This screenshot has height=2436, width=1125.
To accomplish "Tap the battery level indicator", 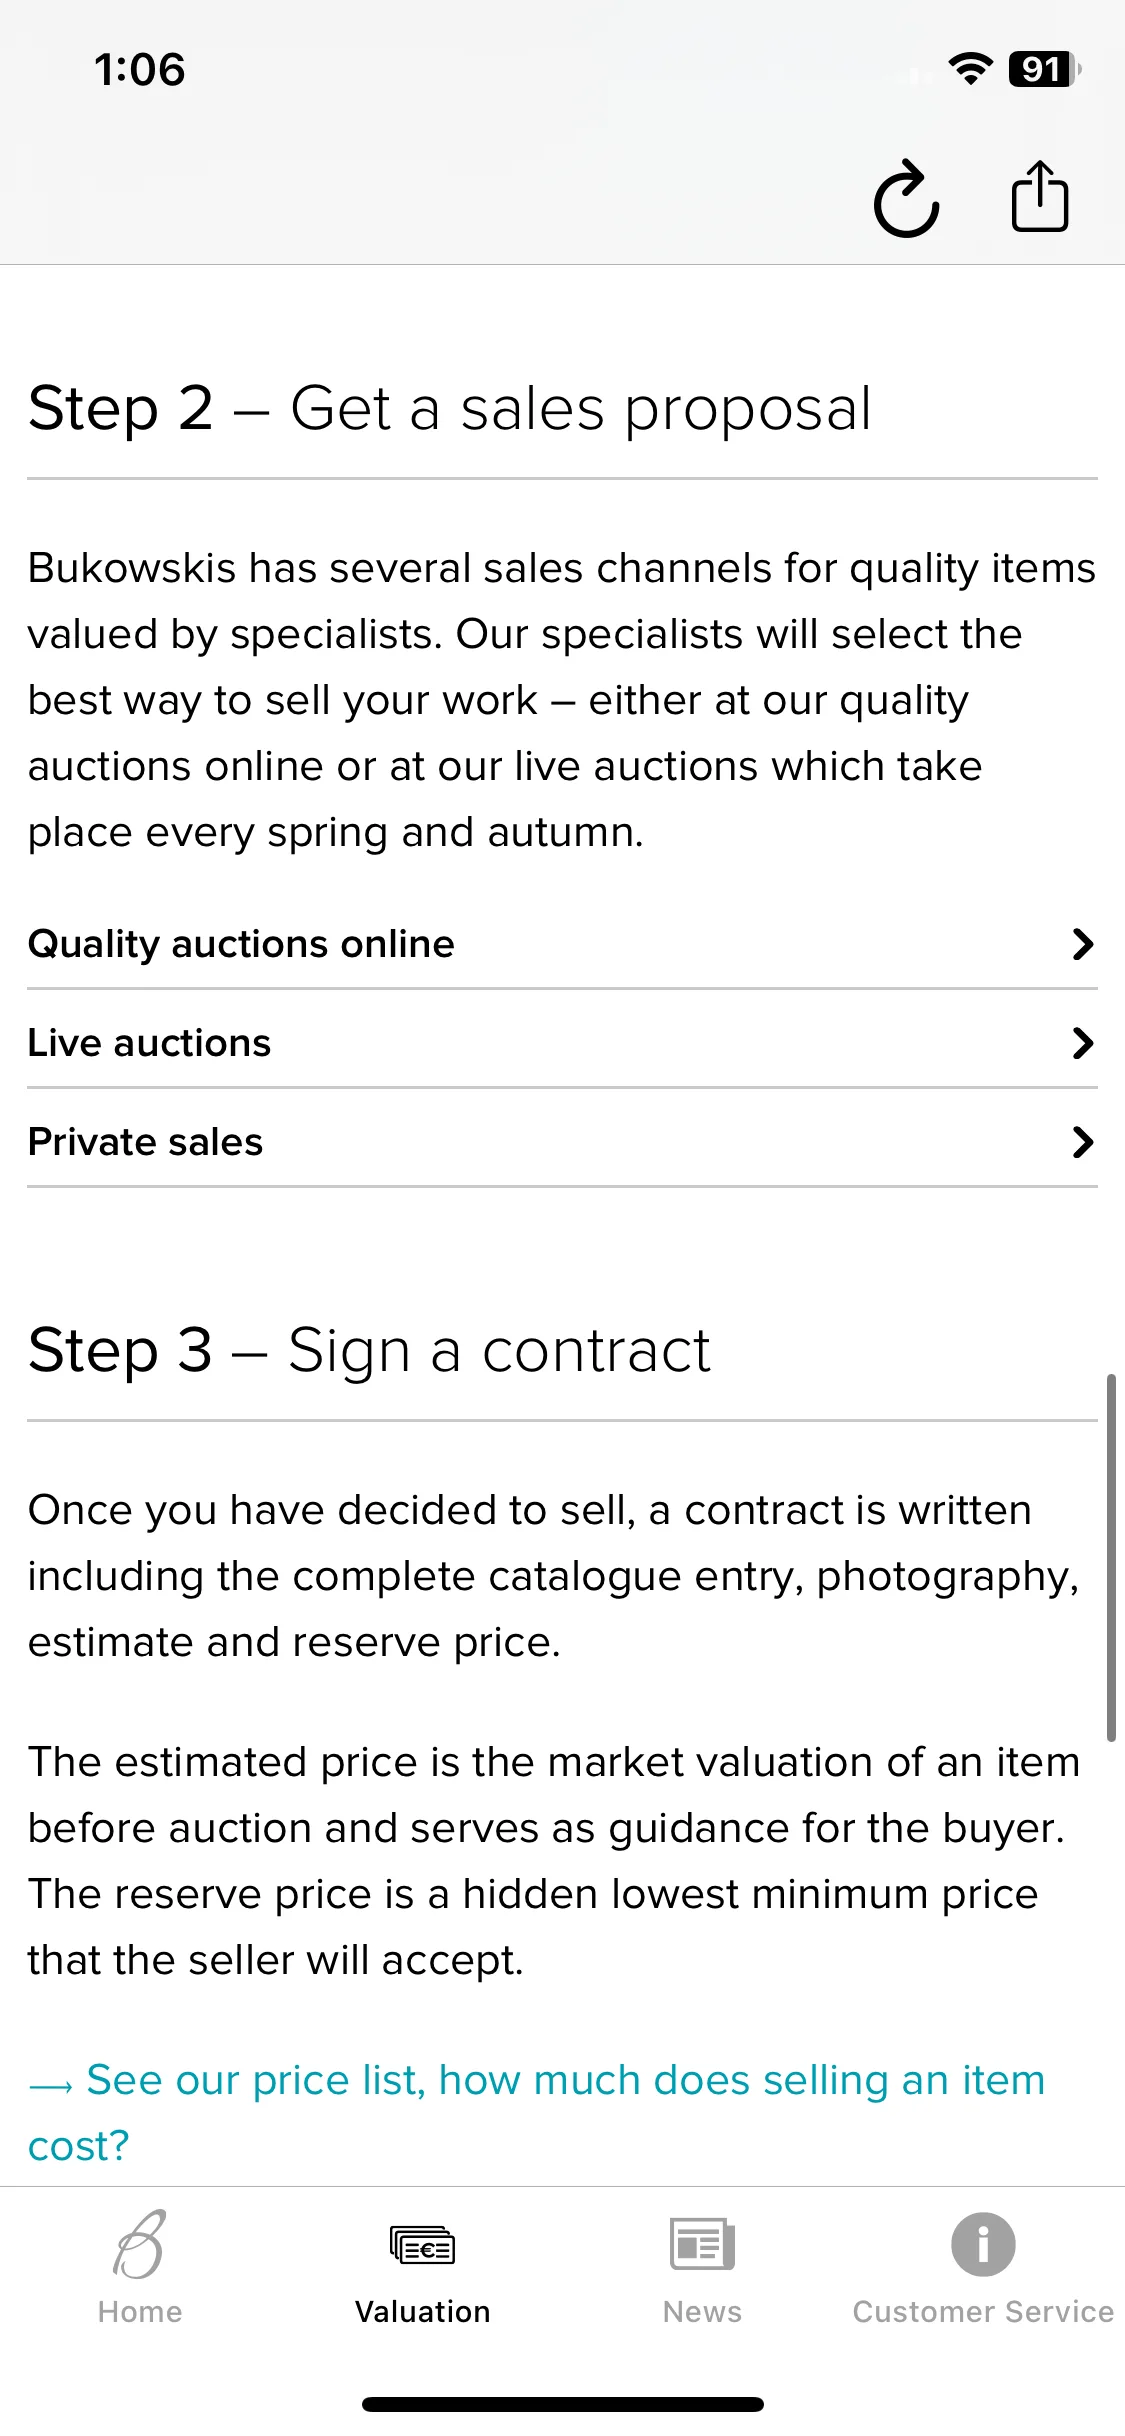I will (1045, 69).
